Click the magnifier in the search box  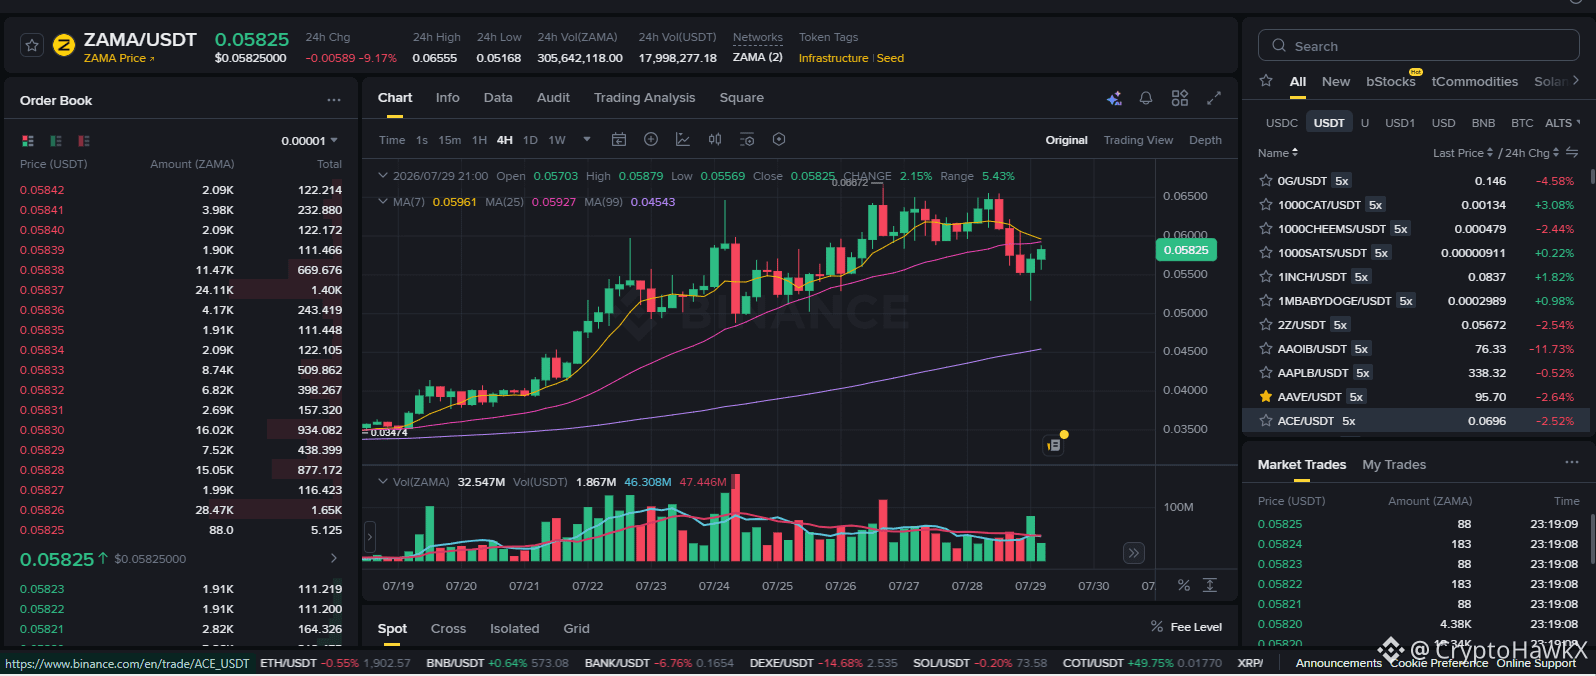pos(1279,46)
